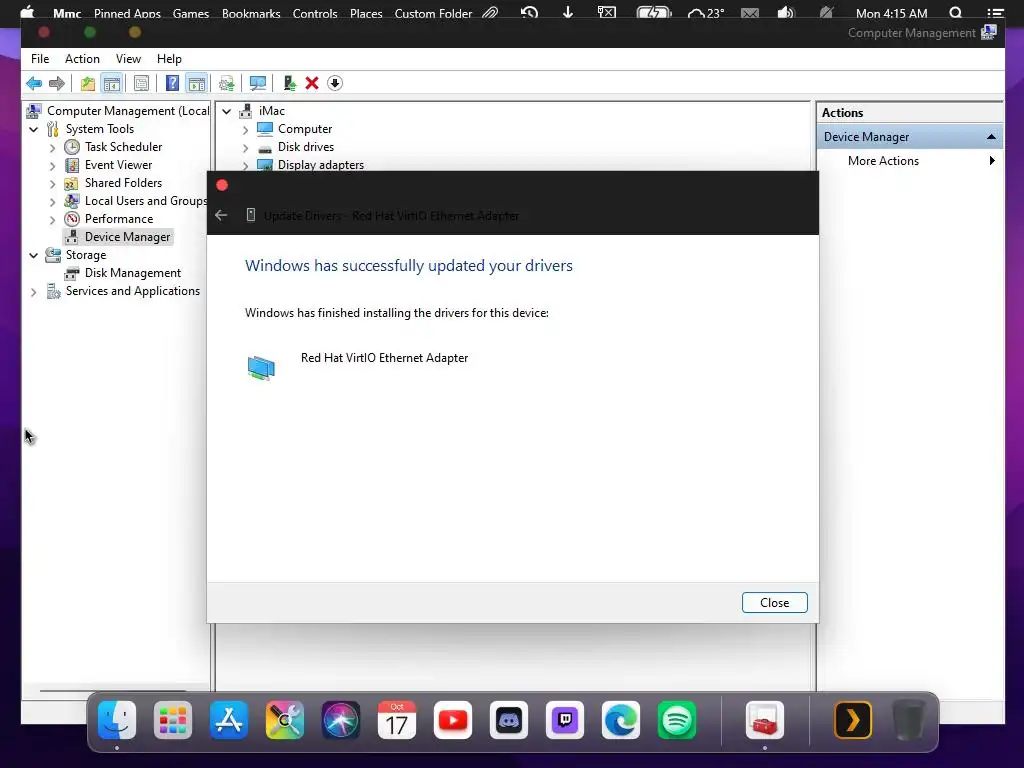The height and width of the screenshot is (768, 1024).
Task: Click the Forward arrow in the toolbar
Action: point(57,83)
